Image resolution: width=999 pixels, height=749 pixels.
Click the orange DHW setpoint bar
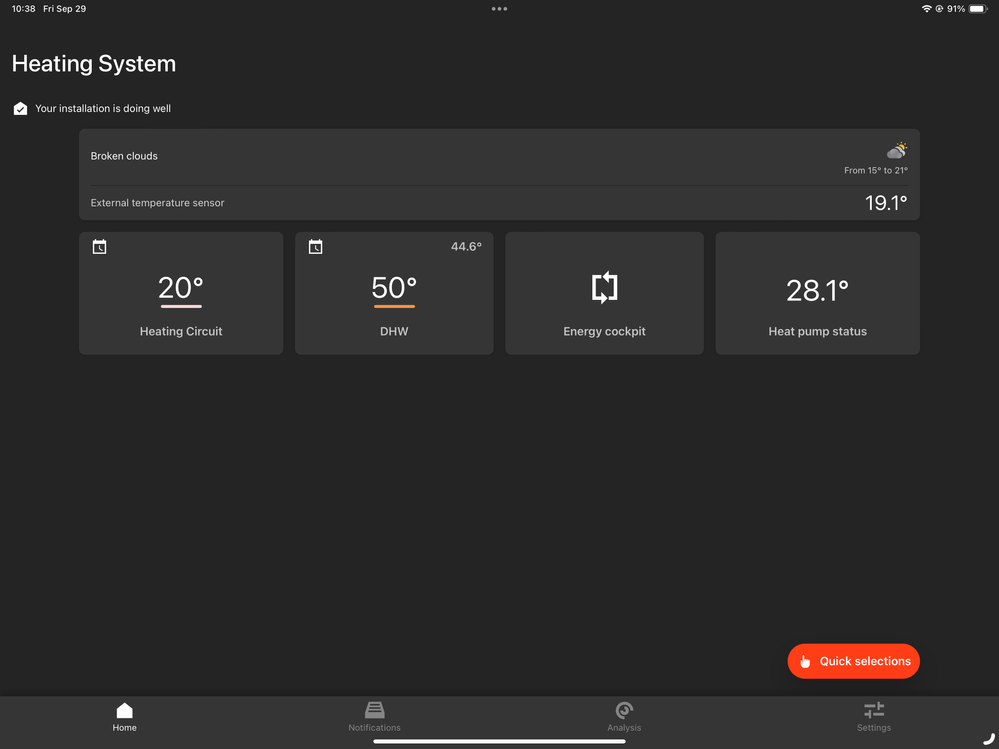click(394, 307)
